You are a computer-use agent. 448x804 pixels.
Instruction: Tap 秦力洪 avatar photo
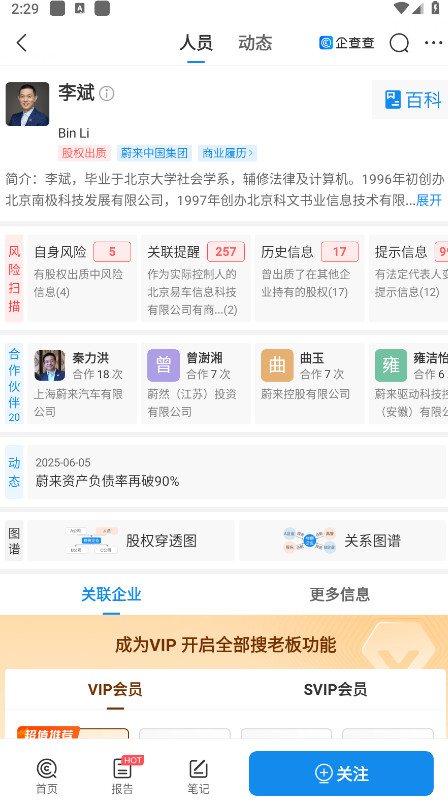tap(50, 366)
